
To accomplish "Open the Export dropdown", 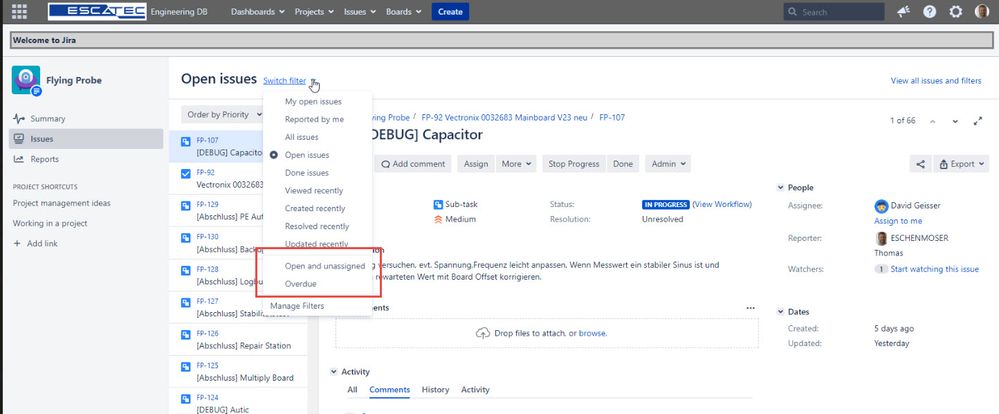I will coord(961,164).
